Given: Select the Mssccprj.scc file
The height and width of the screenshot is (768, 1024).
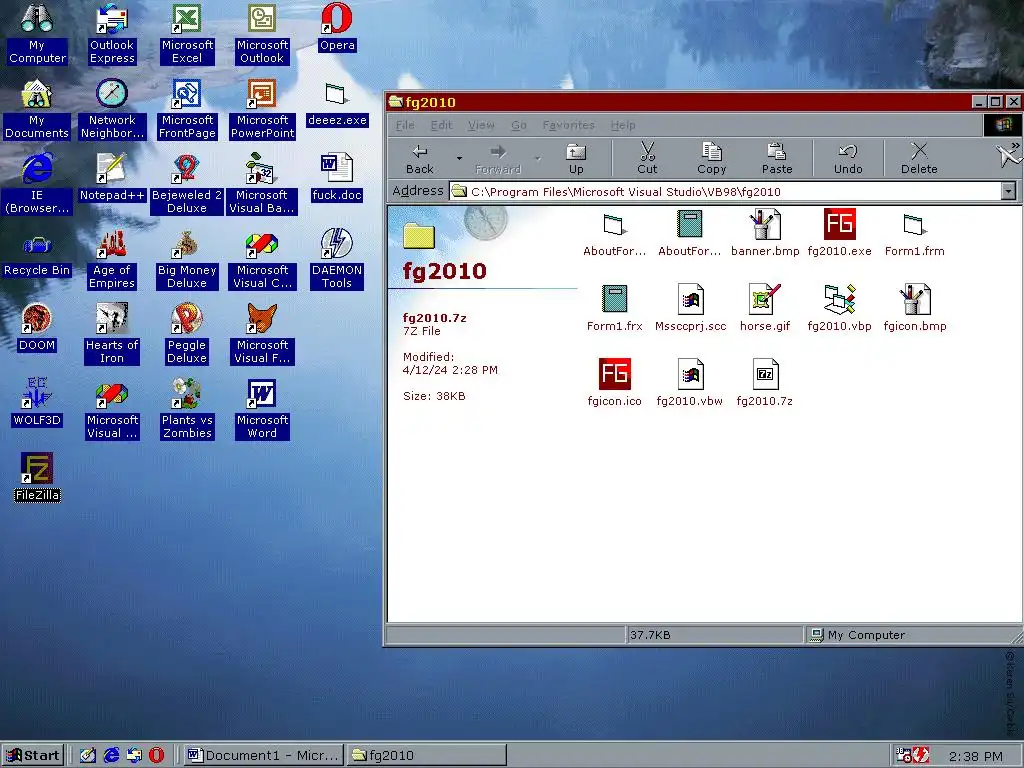Looking at the screenshot, I should point(690,308).
